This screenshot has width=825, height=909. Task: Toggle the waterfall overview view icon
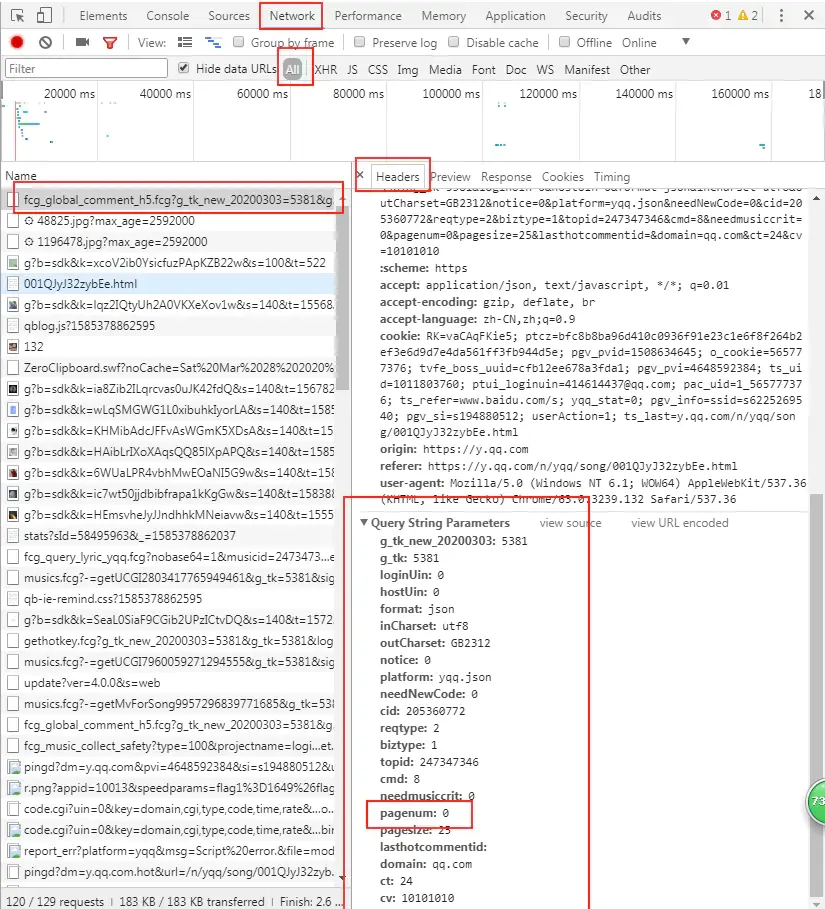213,42
